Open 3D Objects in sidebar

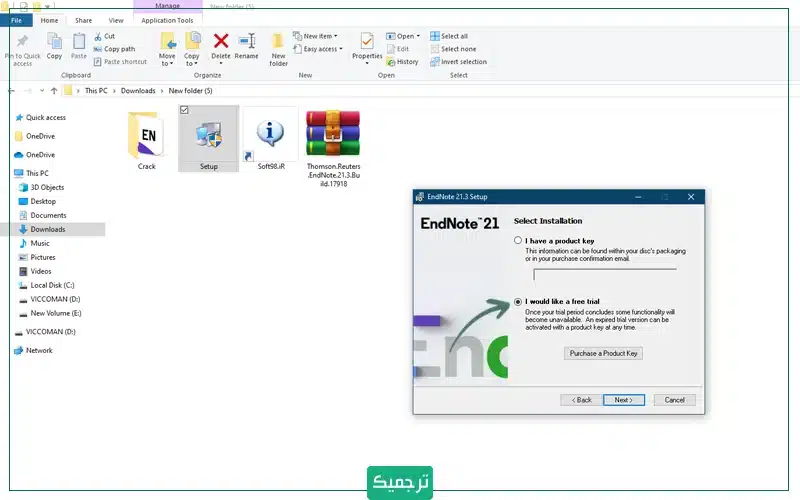click(x=42, y=187)
